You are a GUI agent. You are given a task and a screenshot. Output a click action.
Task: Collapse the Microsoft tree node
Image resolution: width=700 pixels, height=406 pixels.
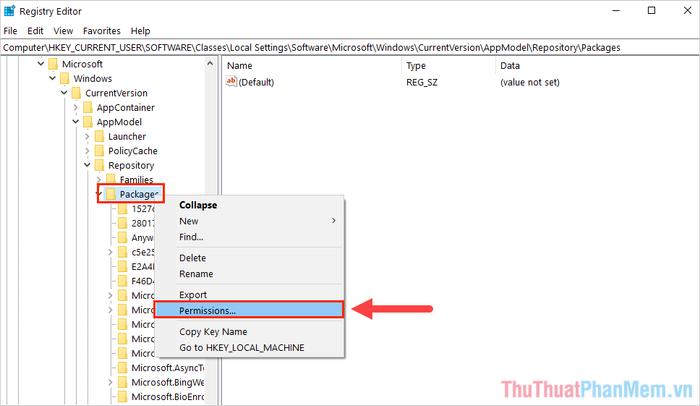pos(41,64)
